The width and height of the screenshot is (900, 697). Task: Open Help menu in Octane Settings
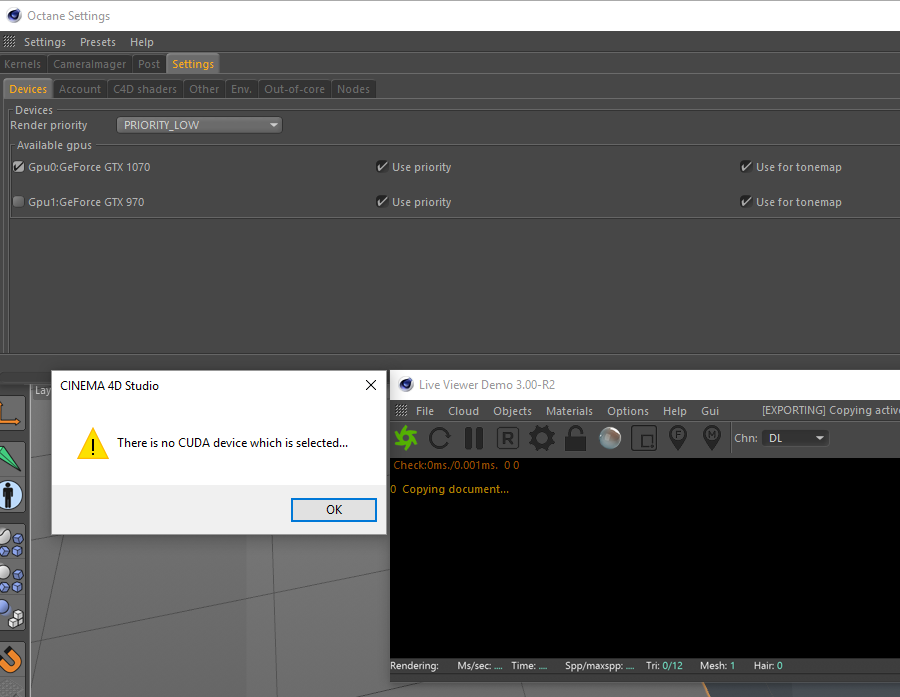click(141, 42)
